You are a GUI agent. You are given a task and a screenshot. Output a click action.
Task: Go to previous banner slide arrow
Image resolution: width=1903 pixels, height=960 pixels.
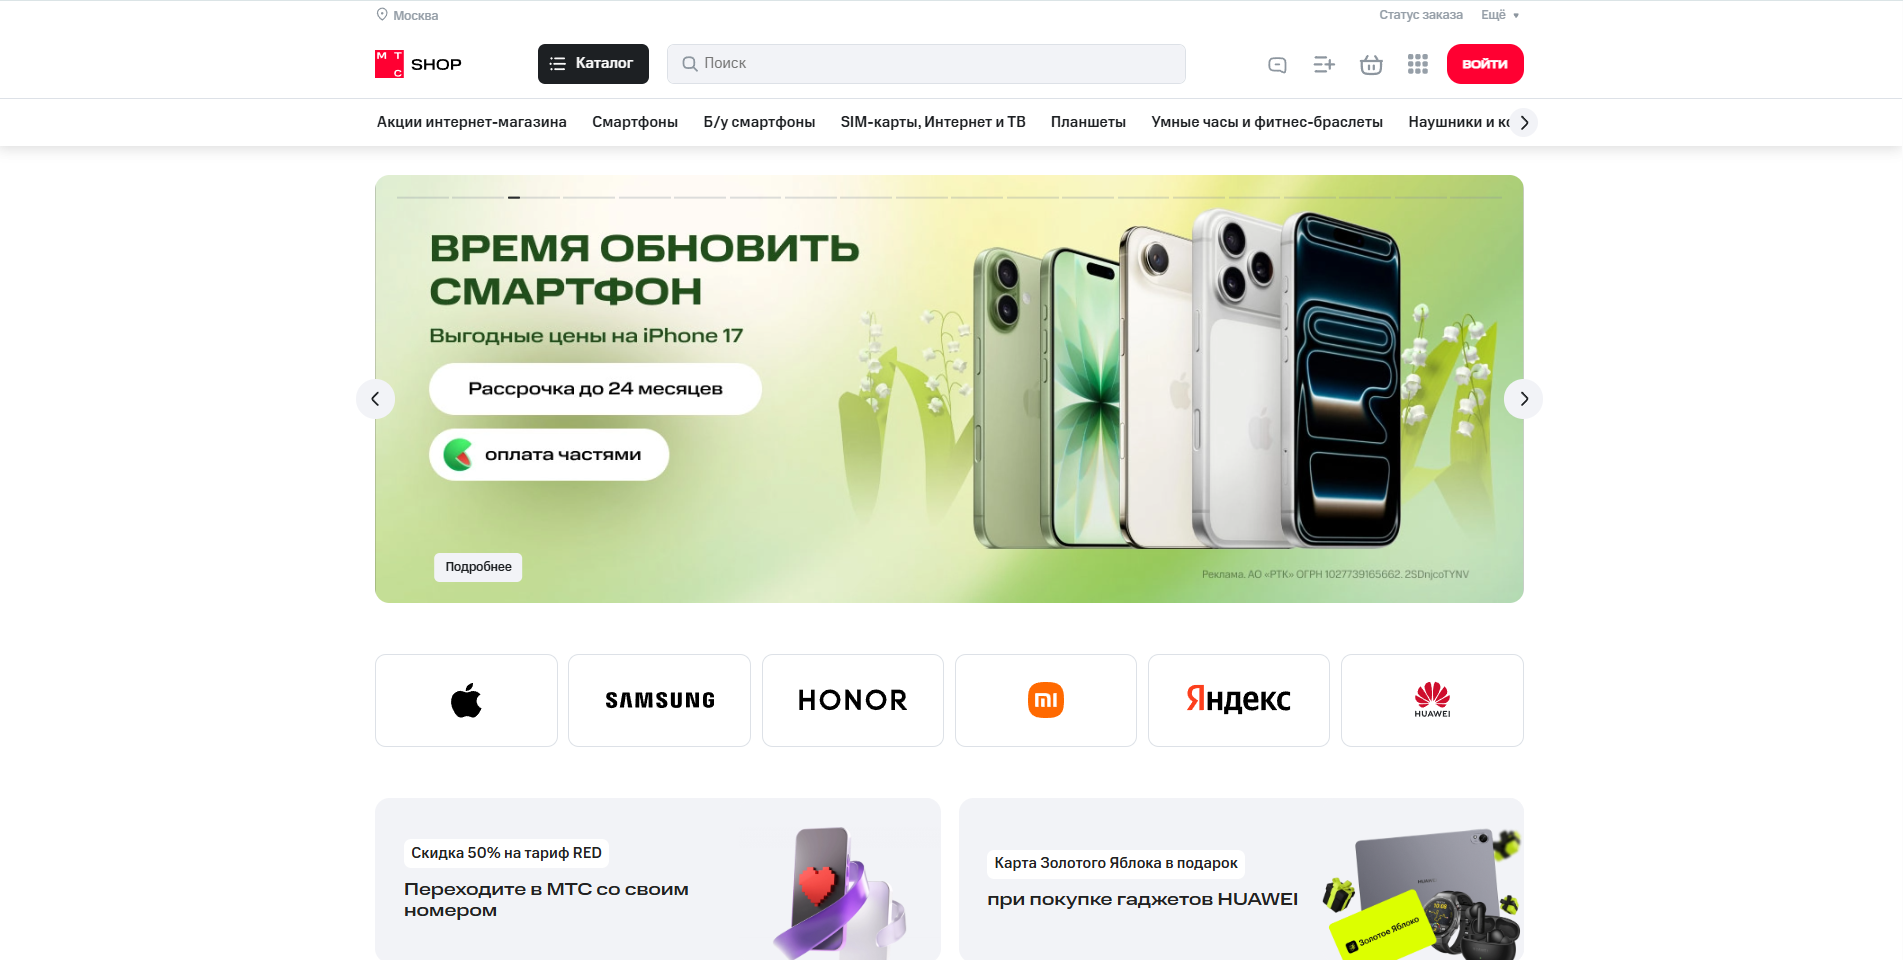pos(375,399)
